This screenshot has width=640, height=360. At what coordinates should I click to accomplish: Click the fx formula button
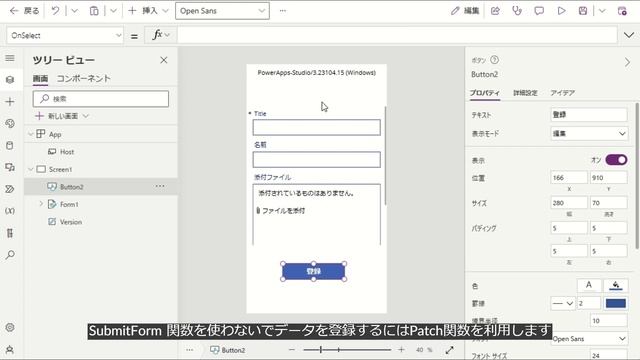tap(161, 36)
